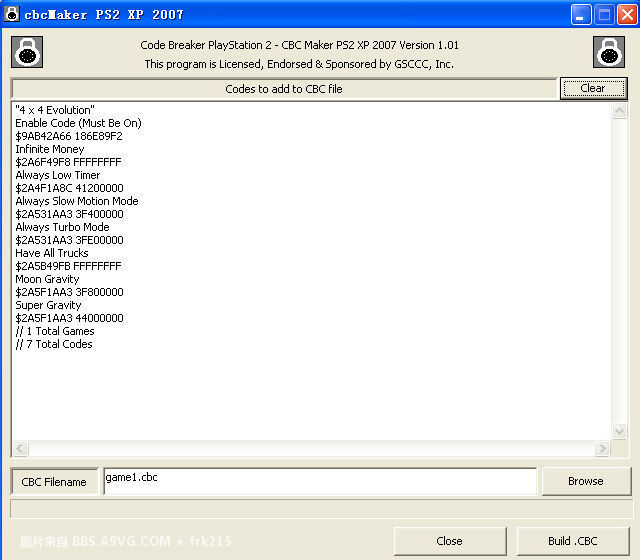The image size is (640, 560).
Task: Click the "4 x 4 Evolution" game title line
Action: coord(55,110)
